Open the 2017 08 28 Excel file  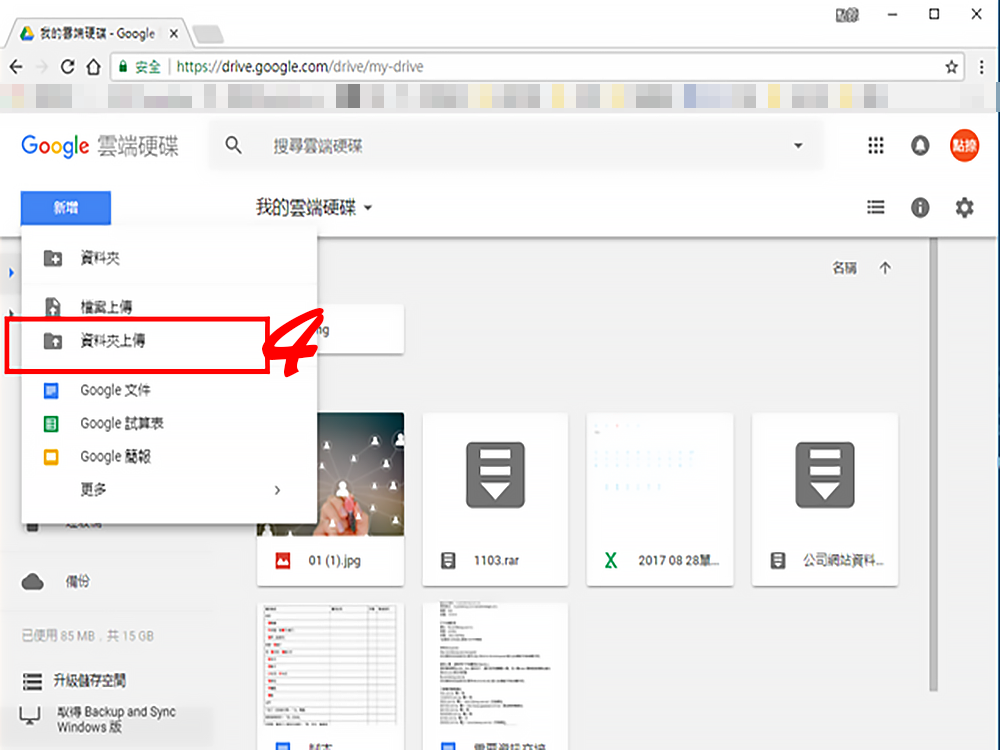[659, 499]
